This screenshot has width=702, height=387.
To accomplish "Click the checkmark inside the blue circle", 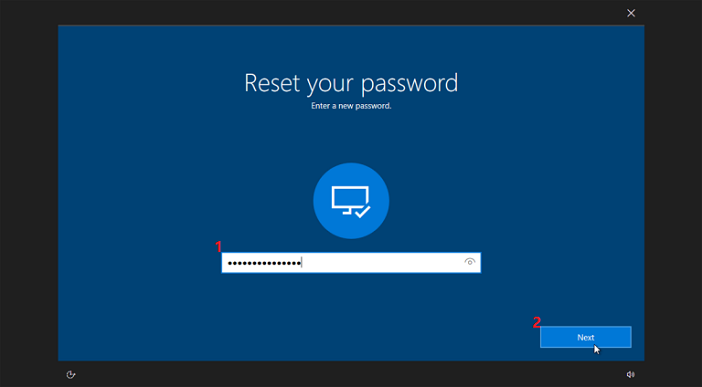I will pos(362,211).
